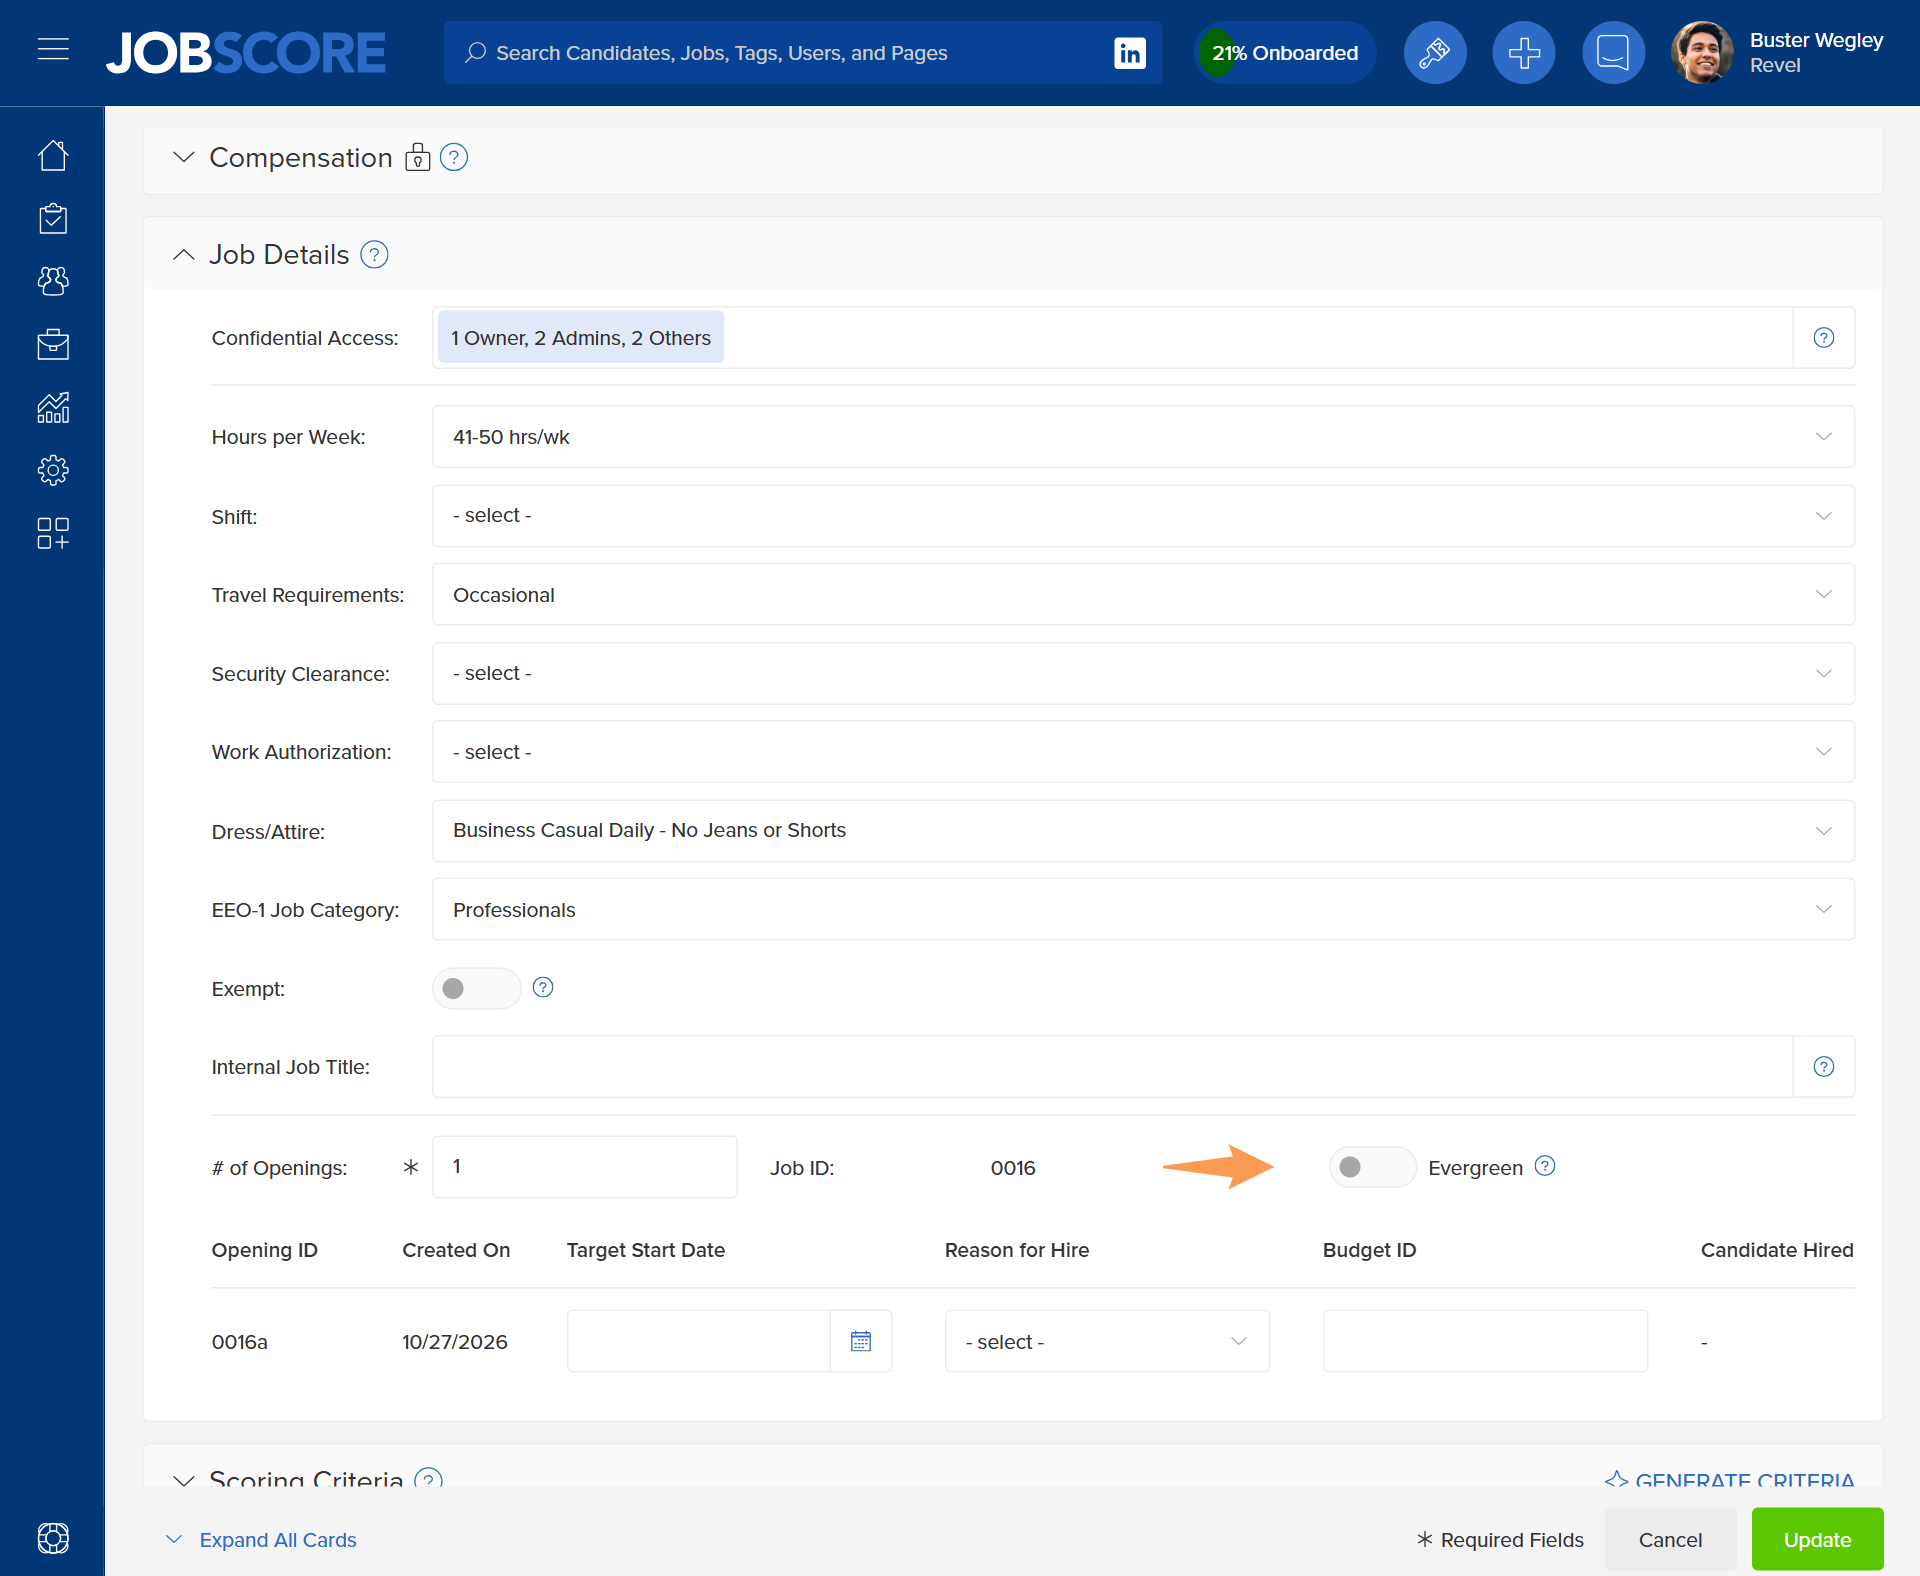Click the Cancel button
Screen dimensions: 1920x1576
1670,1539
